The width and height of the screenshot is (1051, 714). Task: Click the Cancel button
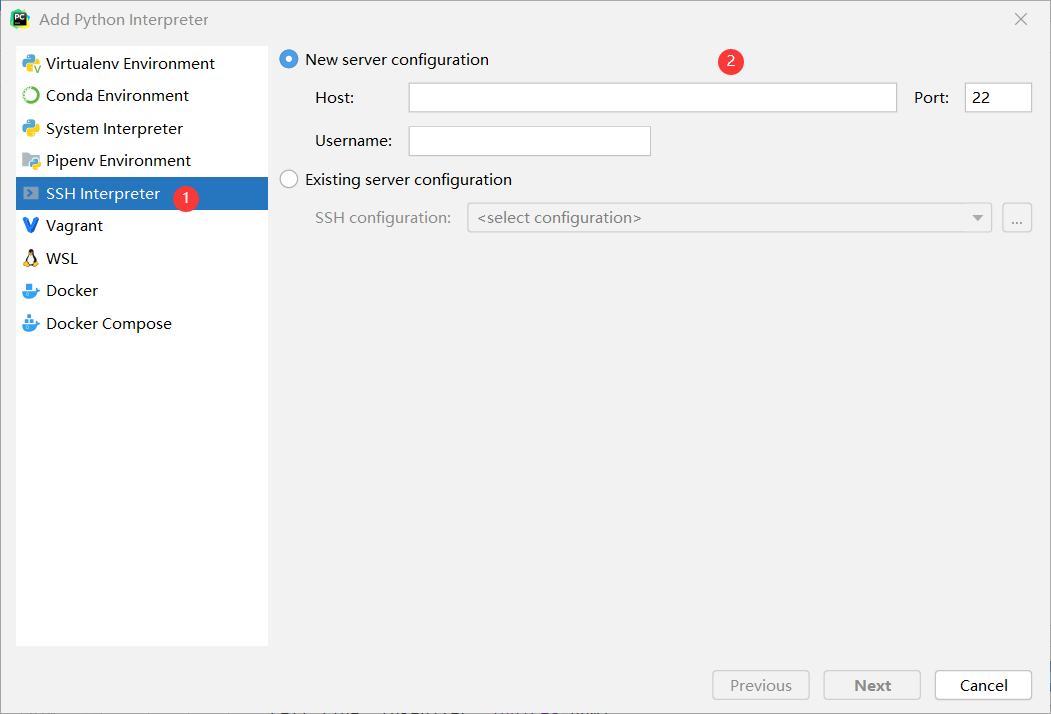pos(983,685)
